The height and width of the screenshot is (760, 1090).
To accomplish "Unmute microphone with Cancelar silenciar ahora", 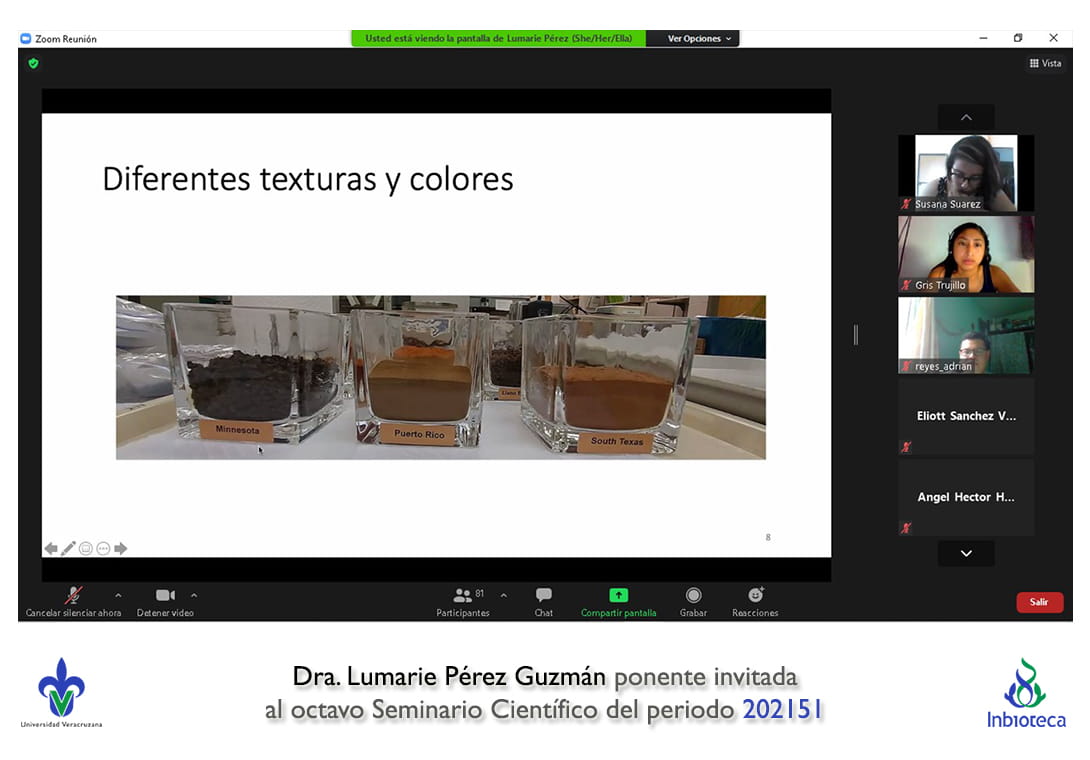I will point(73,596).
